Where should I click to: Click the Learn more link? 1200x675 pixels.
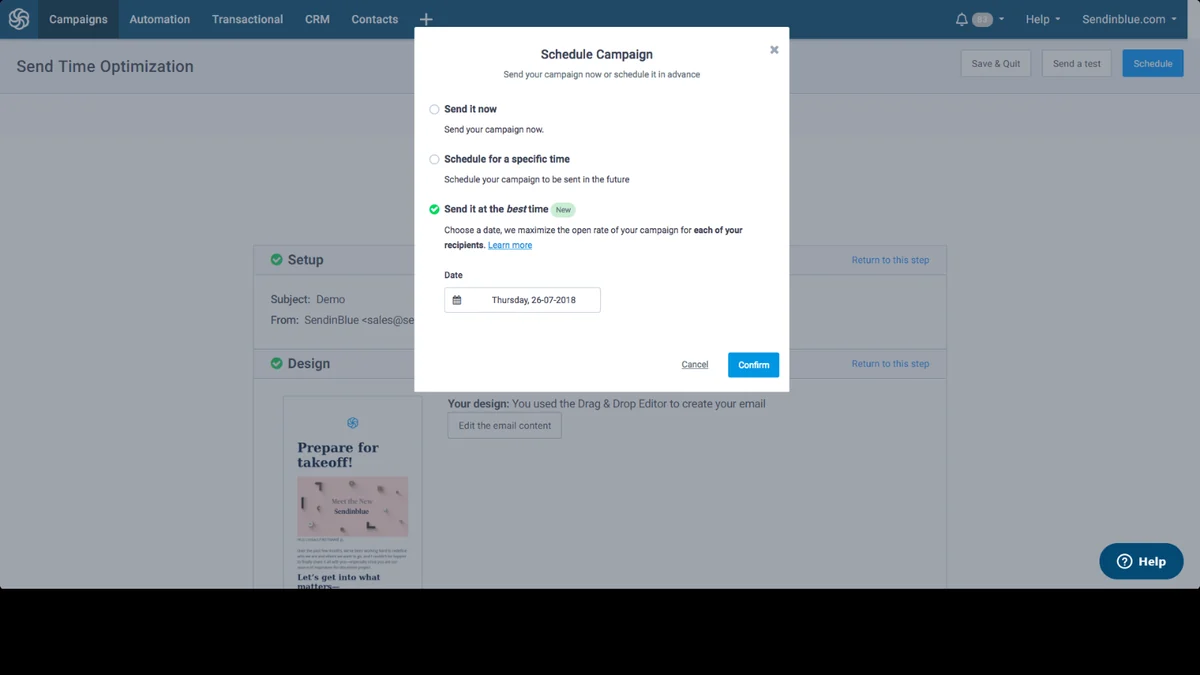point(510,244)
